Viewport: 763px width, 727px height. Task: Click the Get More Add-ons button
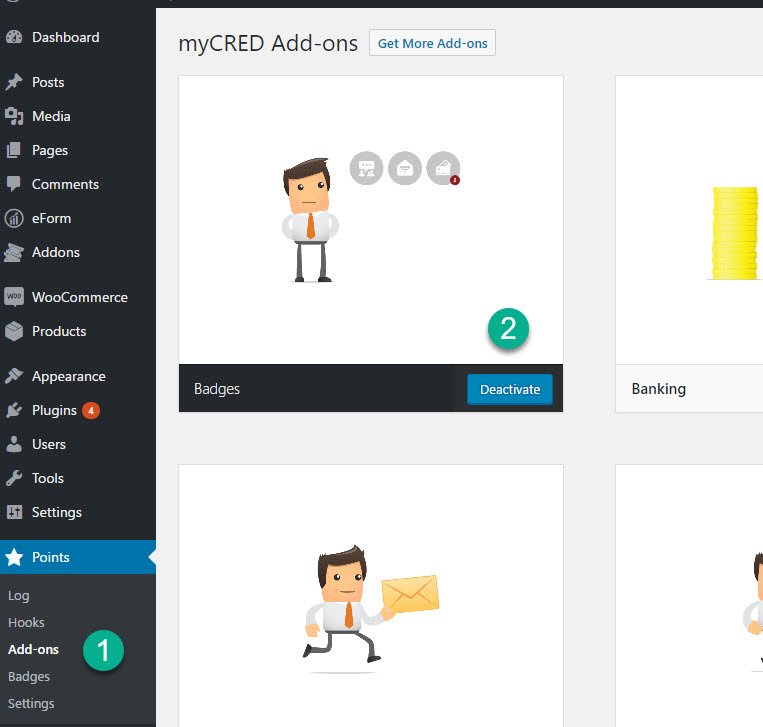(432, 43)
